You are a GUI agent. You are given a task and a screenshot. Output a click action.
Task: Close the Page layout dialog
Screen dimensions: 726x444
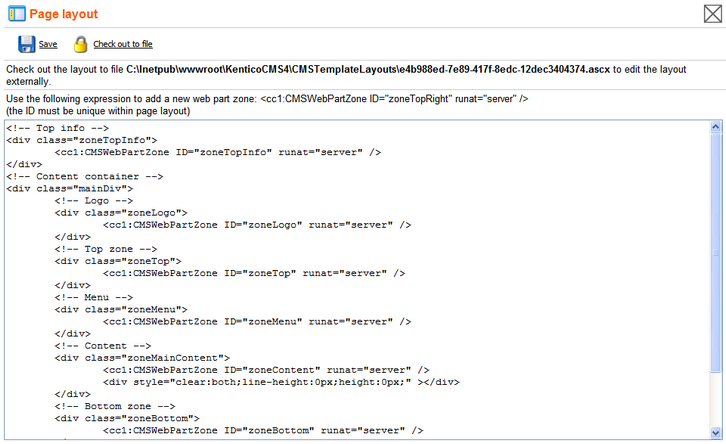tap(713, 13)
